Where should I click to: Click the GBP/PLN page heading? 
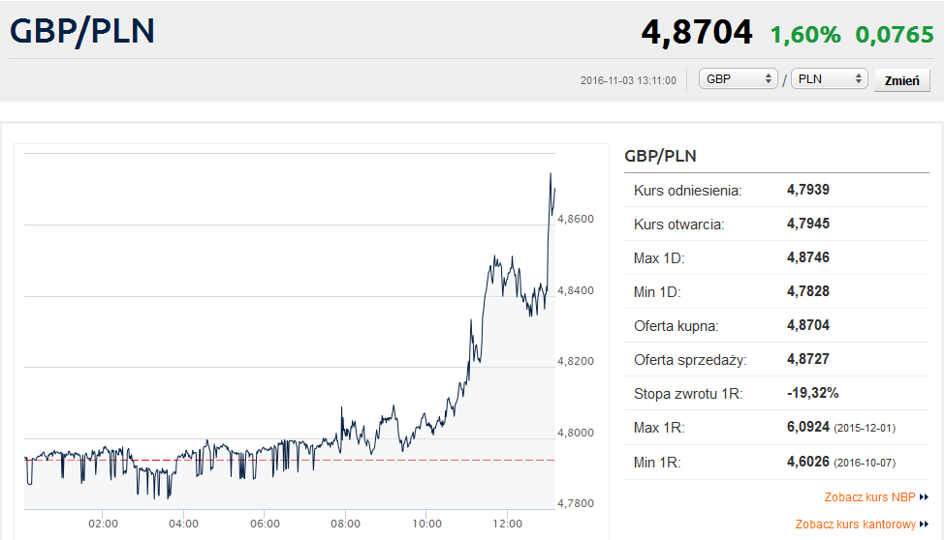83,31
